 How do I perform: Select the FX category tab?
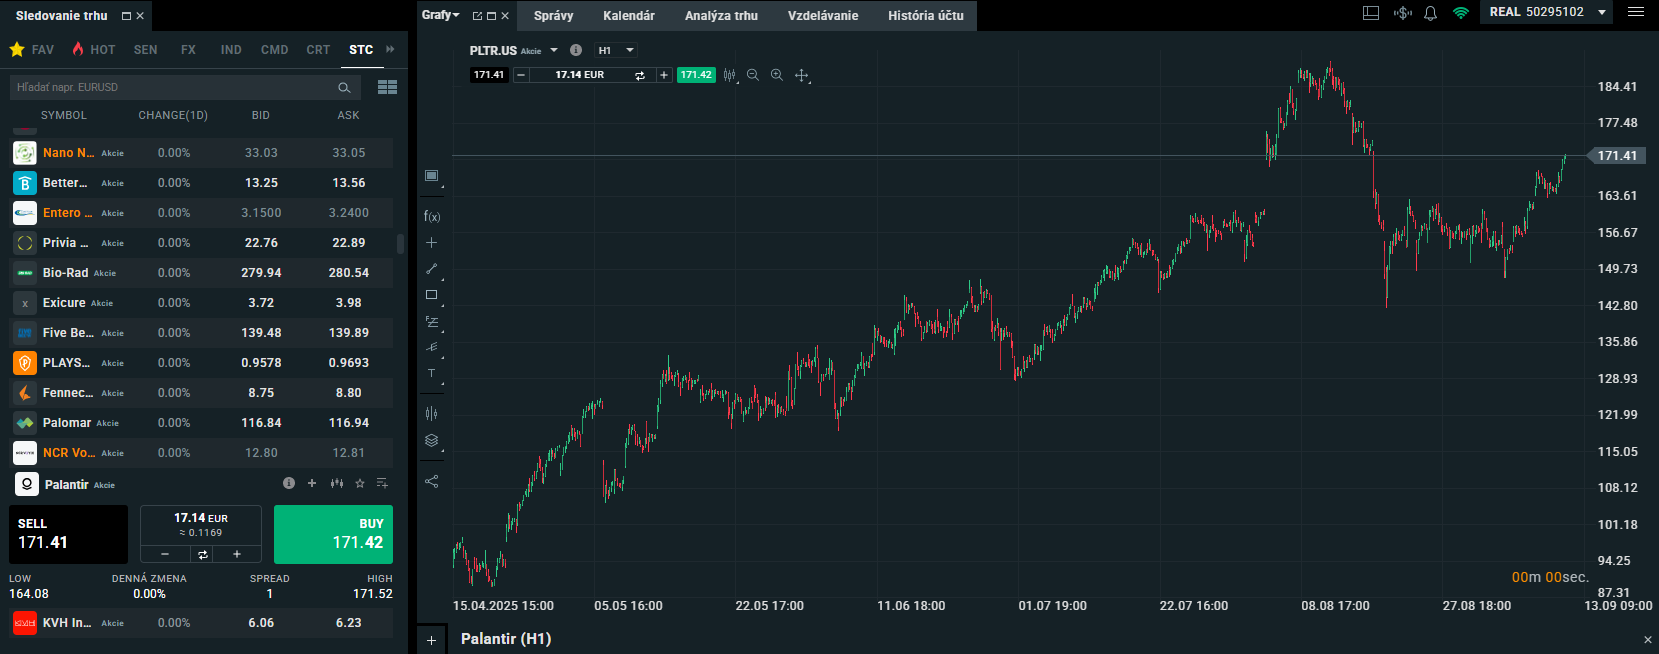[188, 49]
